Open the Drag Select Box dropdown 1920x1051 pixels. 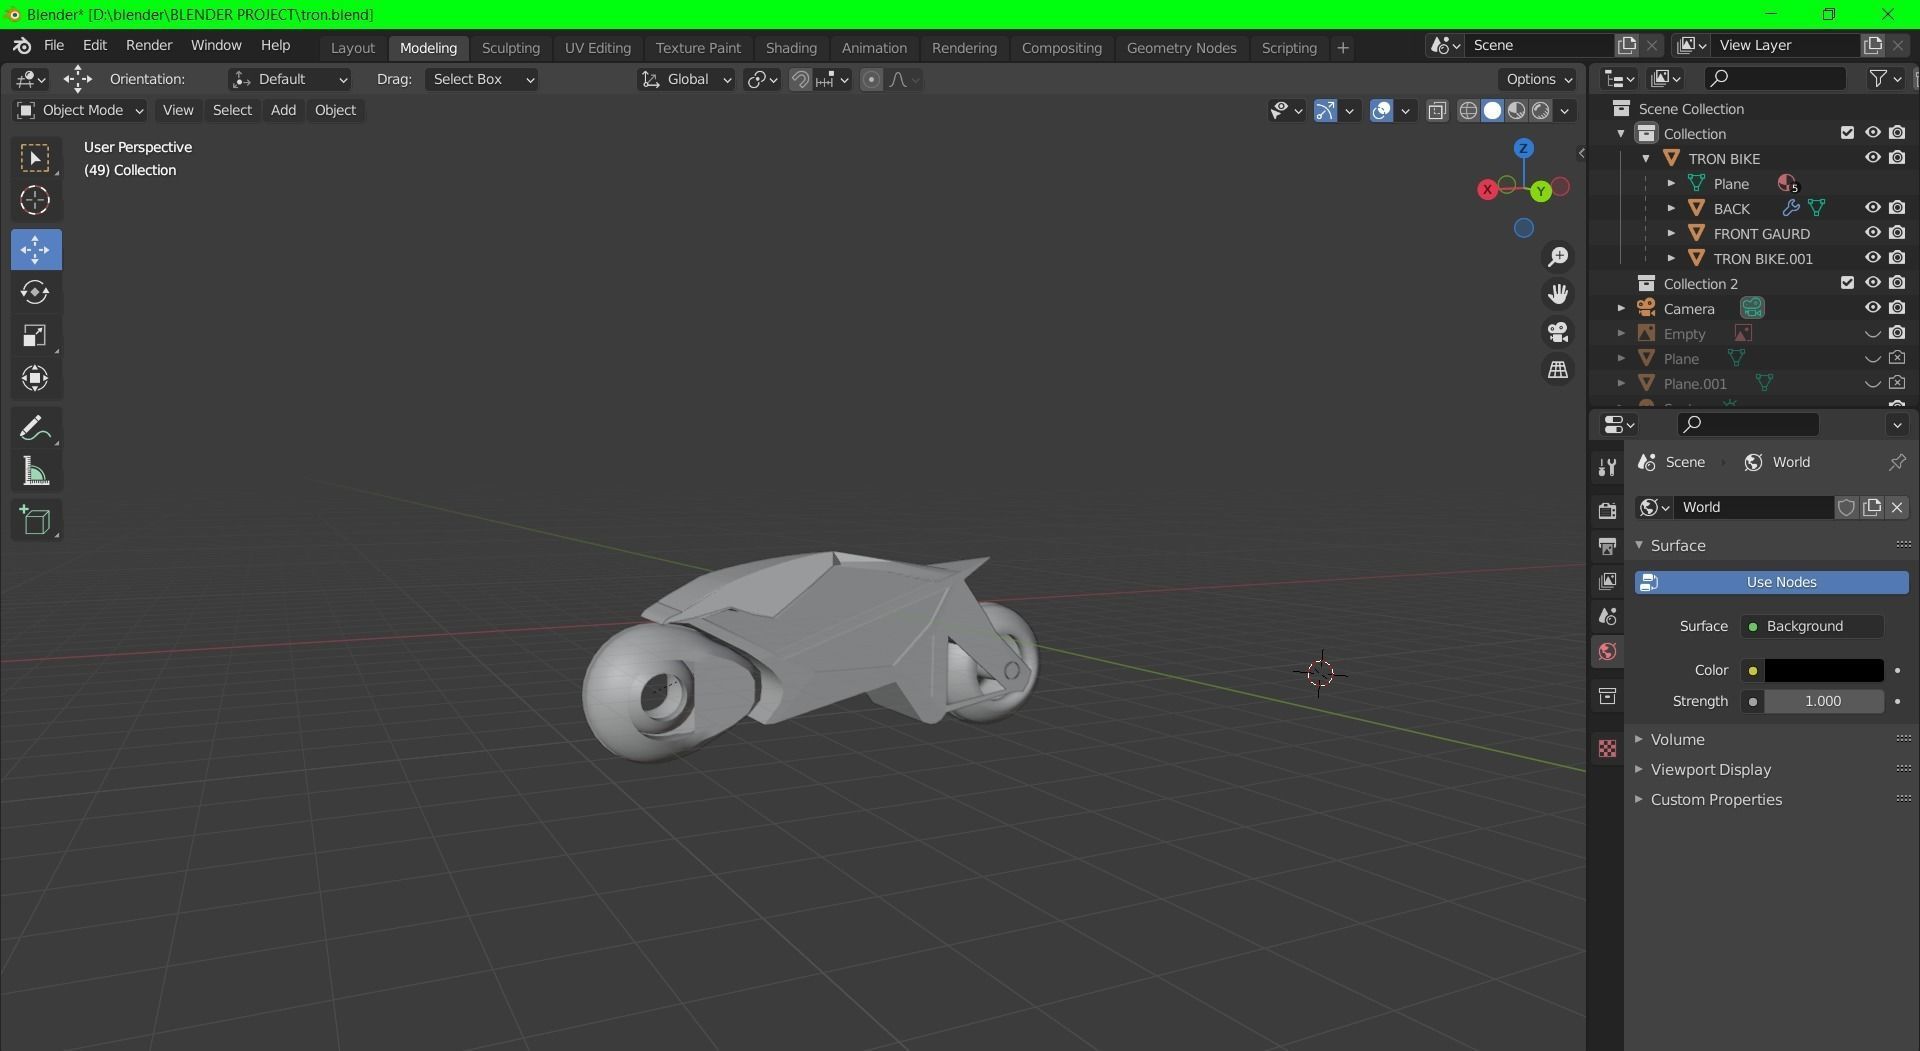[482, 80]
